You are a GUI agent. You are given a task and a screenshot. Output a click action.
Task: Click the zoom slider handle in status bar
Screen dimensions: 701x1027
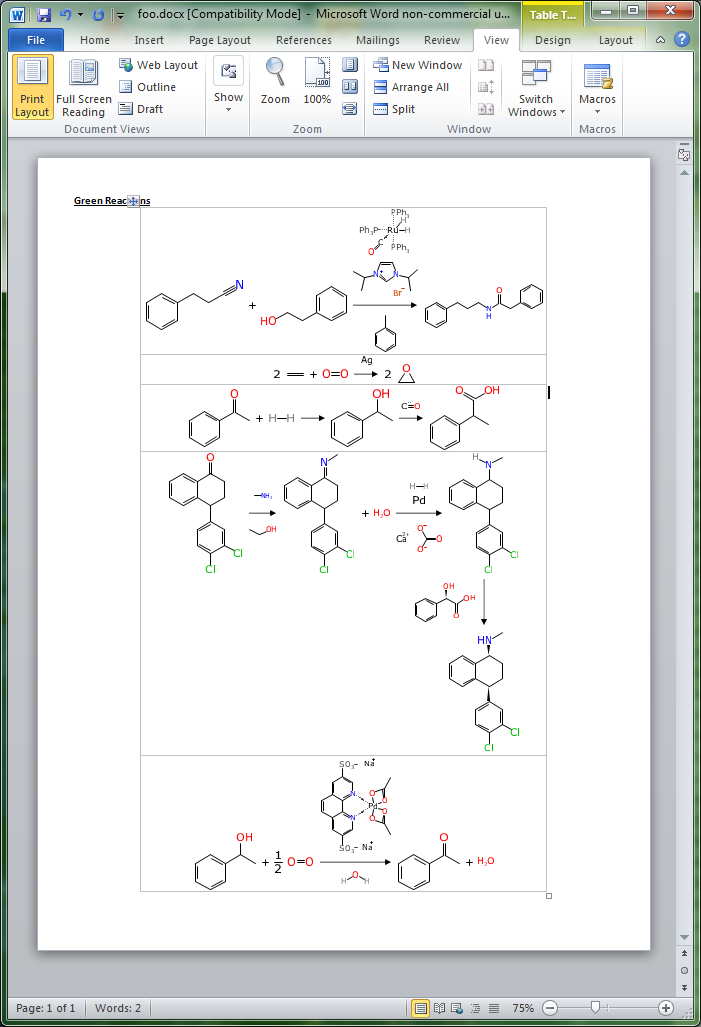(595, 1008)
